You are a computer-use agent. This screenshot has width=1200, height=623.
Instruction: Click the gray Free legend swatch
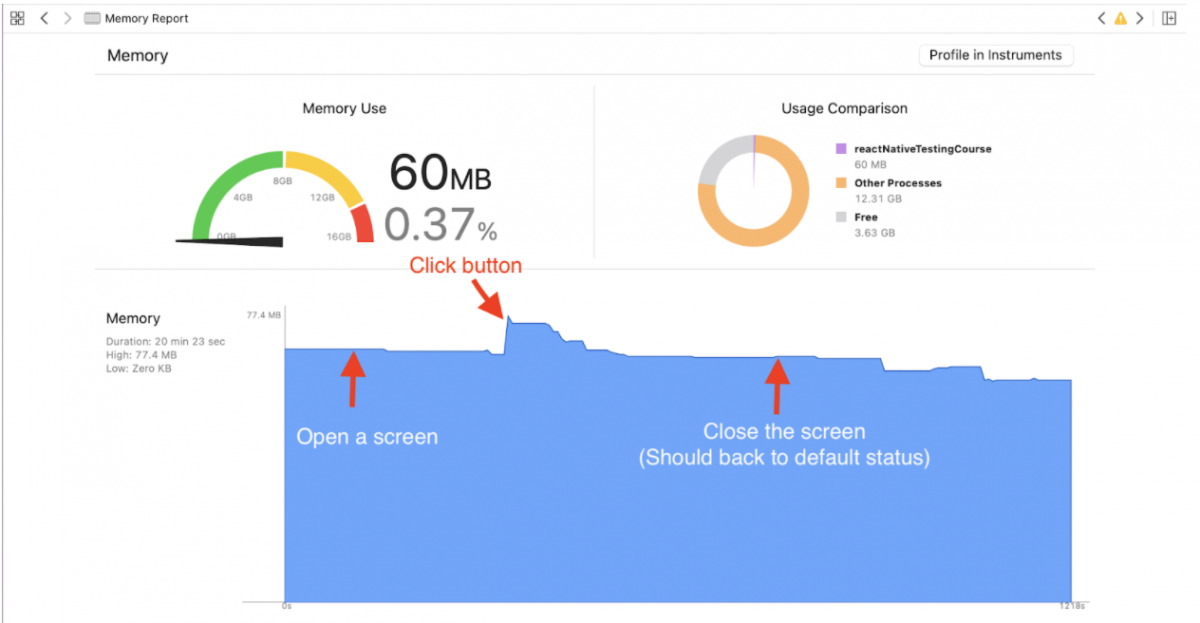(841, 217)
